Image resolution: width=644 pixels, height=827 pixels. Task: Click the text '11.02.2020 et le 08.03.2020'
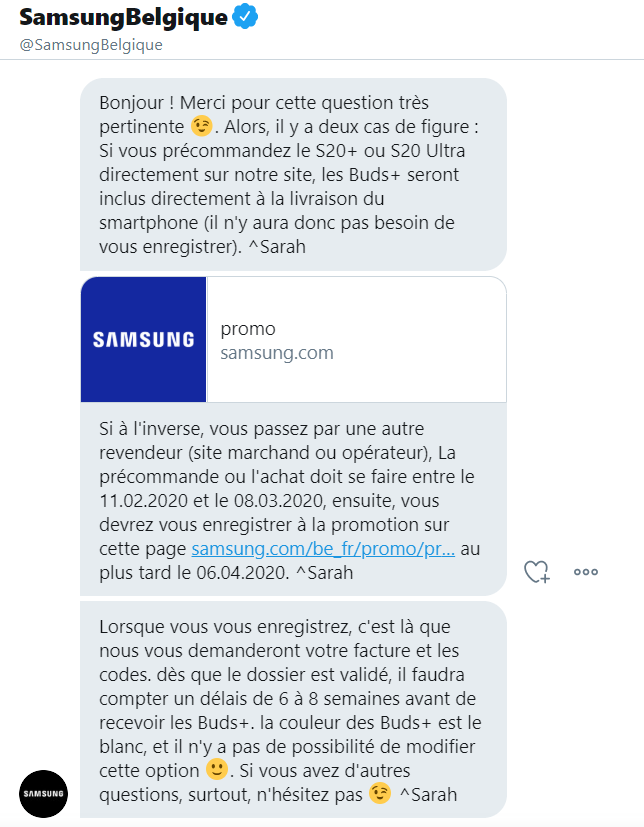click(212, 501)
